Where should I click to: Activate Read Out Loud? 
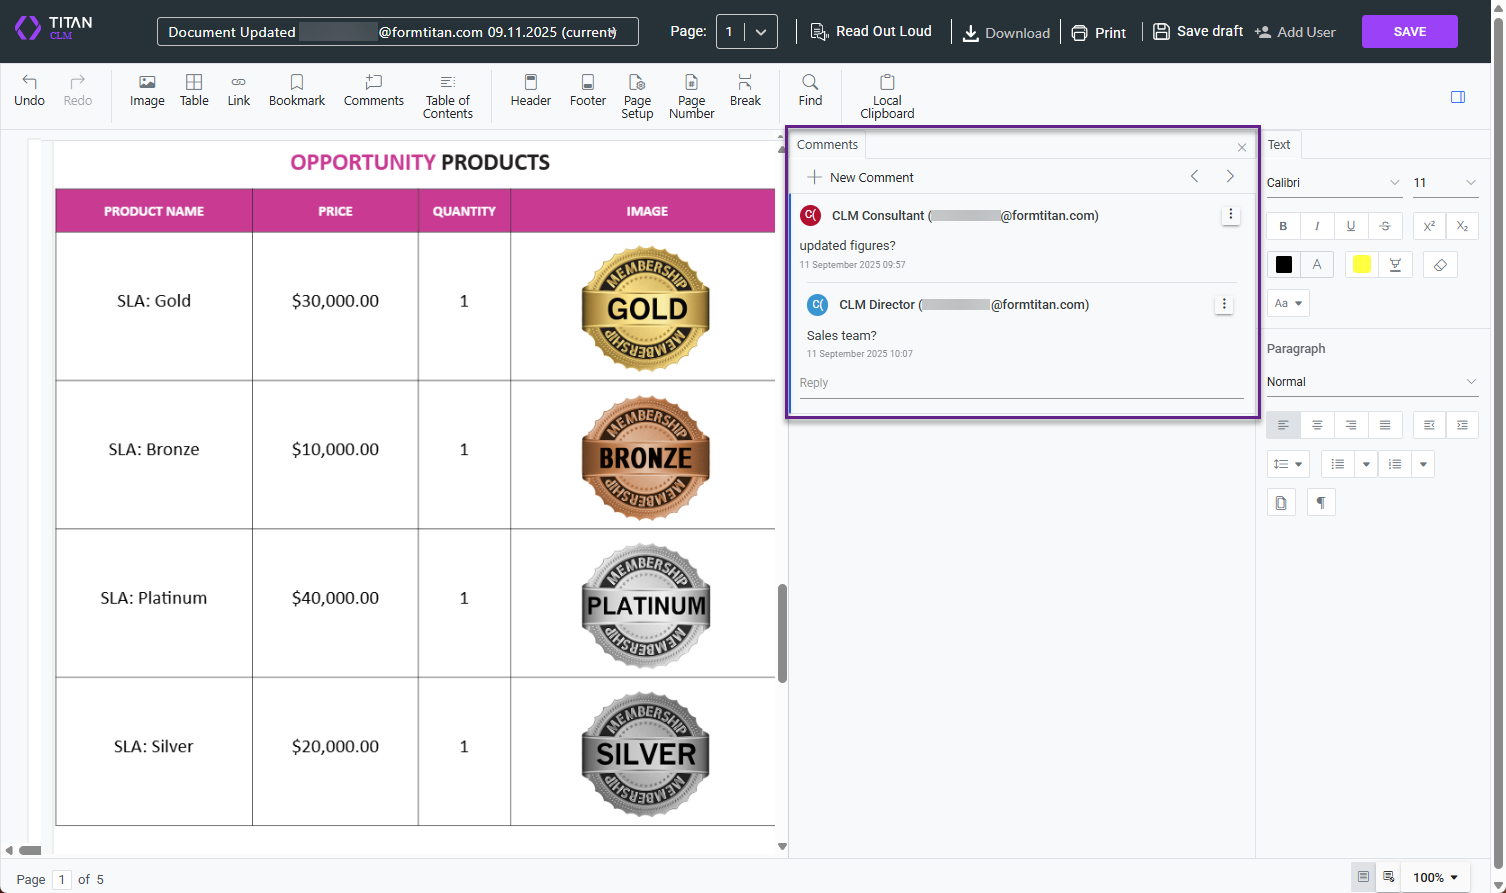pyautogui.click(x=871, y=31)
